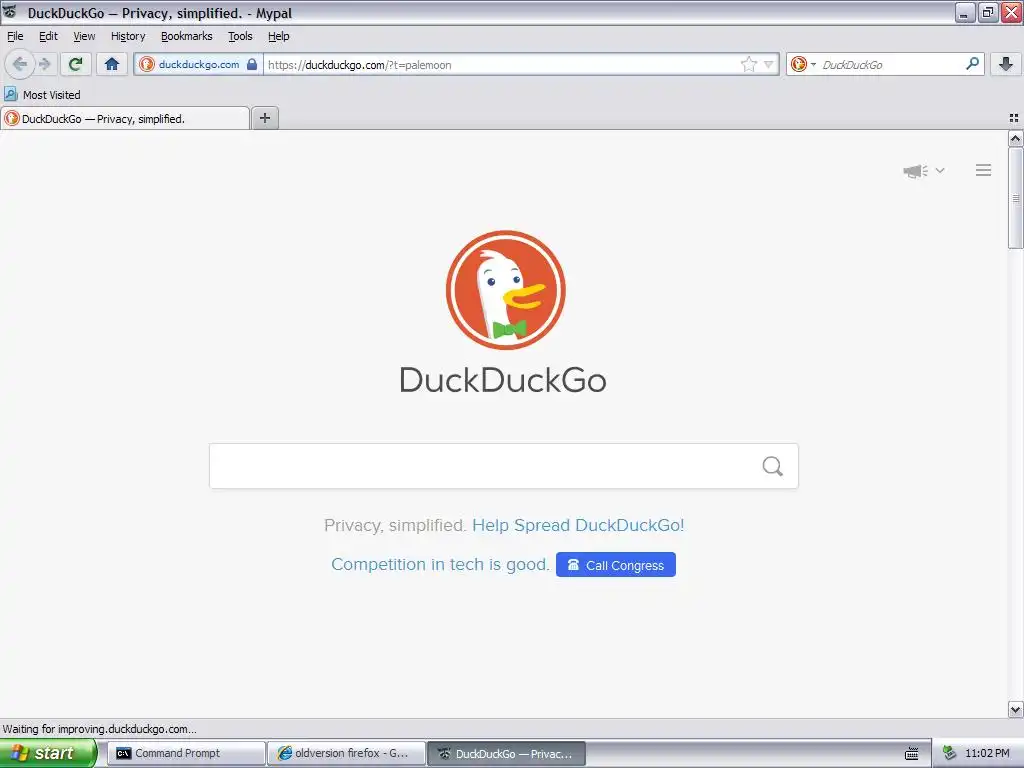Viewport: 1024px width, 768px height.
Task: Click the vertical scrollbar thumb
Action: [1016, 198]
